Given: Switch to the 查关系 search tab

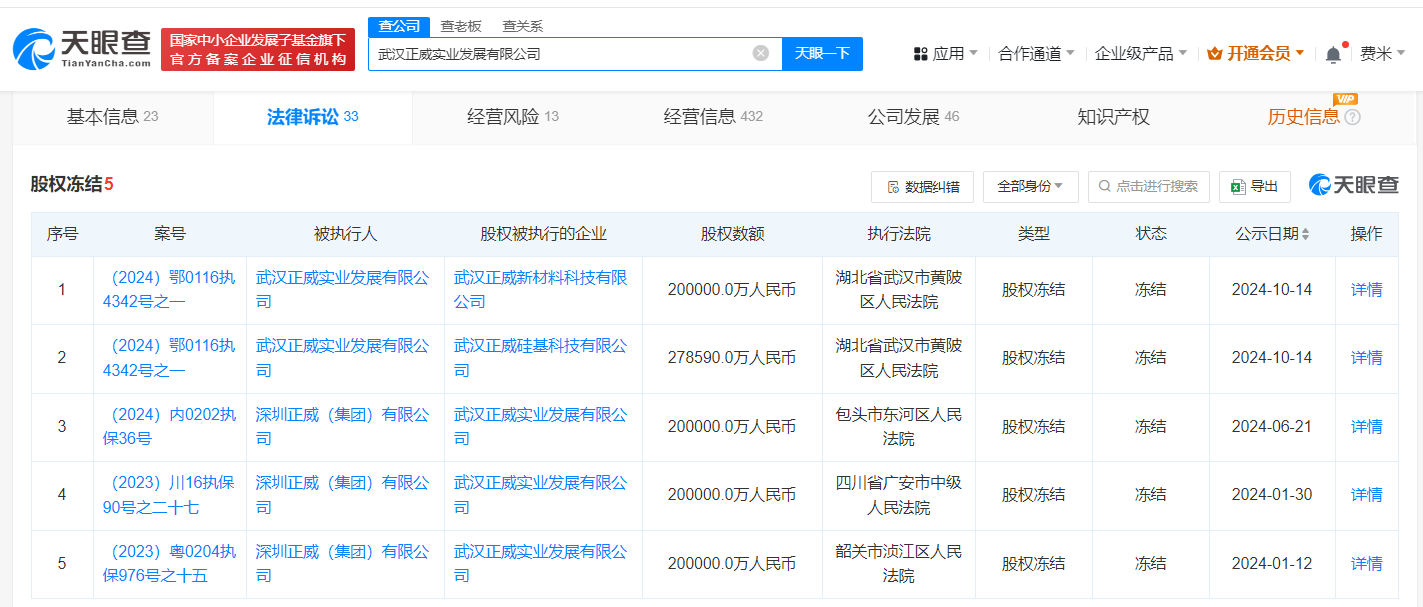Looking at the screenshot, I should (x=523, y=27).
